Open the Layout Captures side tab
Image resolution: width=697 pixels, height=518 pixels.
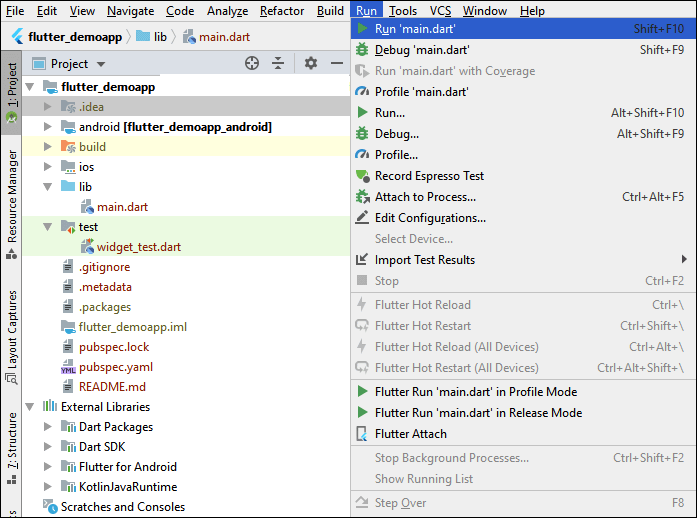pos(12,337)
